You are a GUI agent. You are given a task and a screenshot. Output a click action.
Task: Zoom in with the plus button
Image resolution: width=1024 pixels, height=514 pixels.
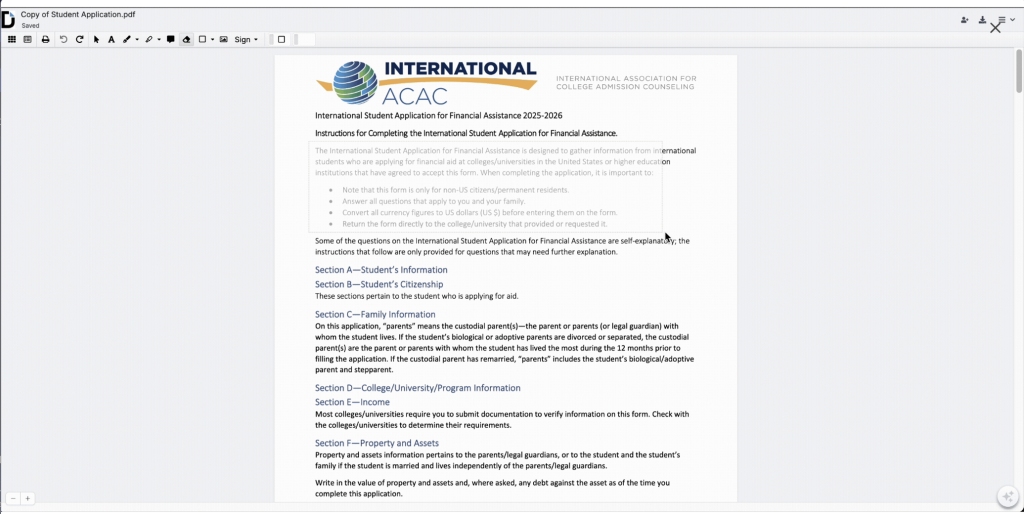27,498
